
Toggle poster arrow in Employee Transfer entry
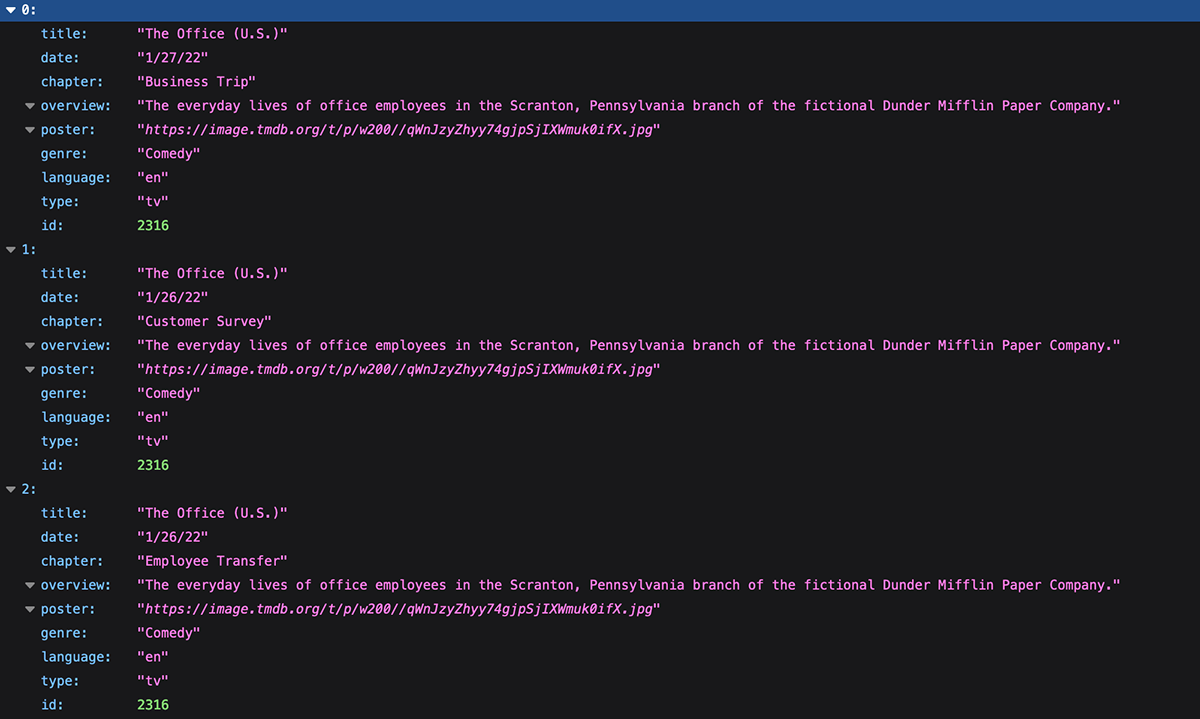[x=30, y=610]
